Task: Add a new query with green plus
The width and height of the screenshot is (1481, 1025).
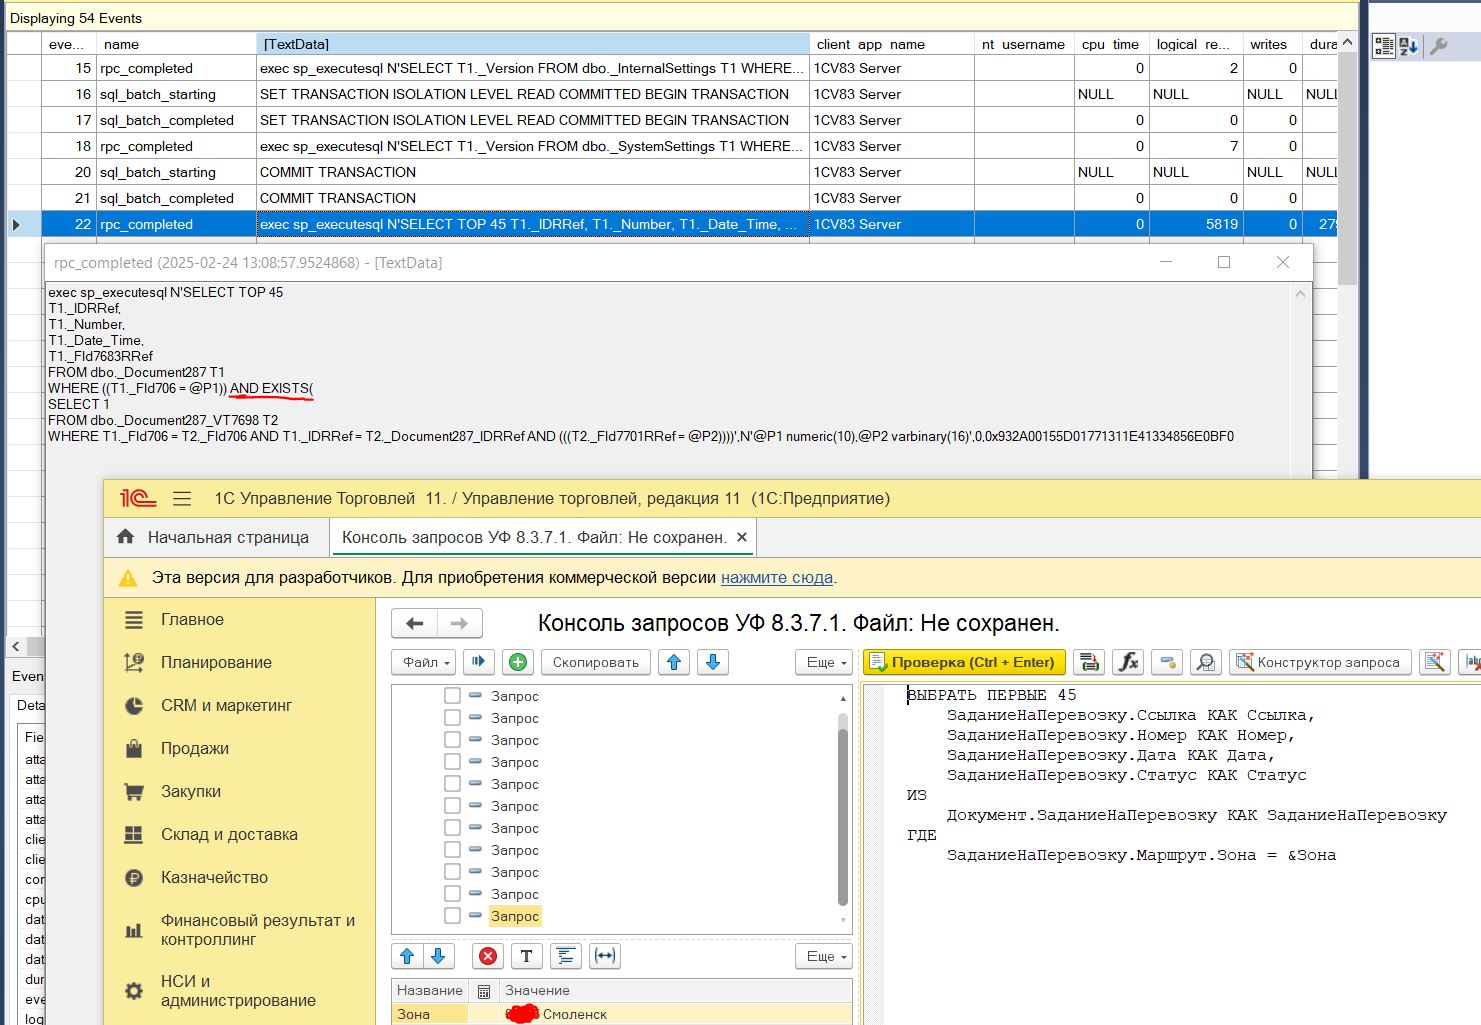Action: pyautogui.click(x=517, y=662)
